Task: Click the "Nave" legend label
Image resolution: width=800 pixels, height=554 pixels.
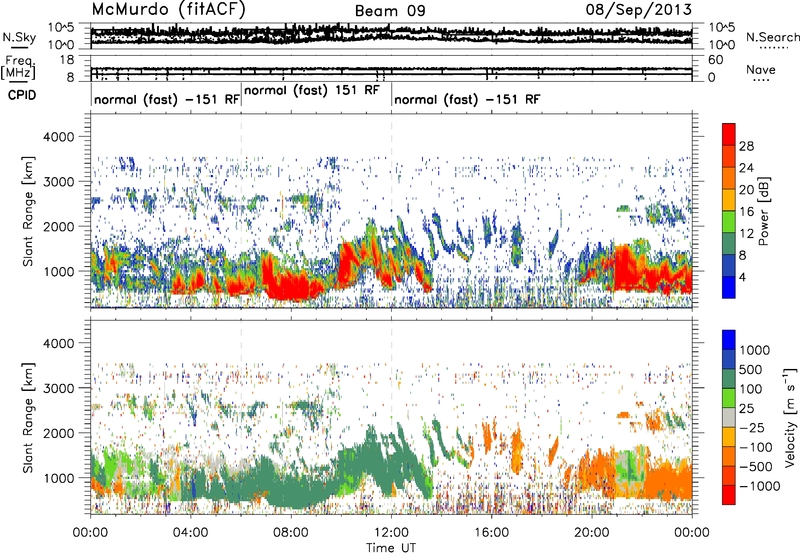Action: click(x=761, y=69)
